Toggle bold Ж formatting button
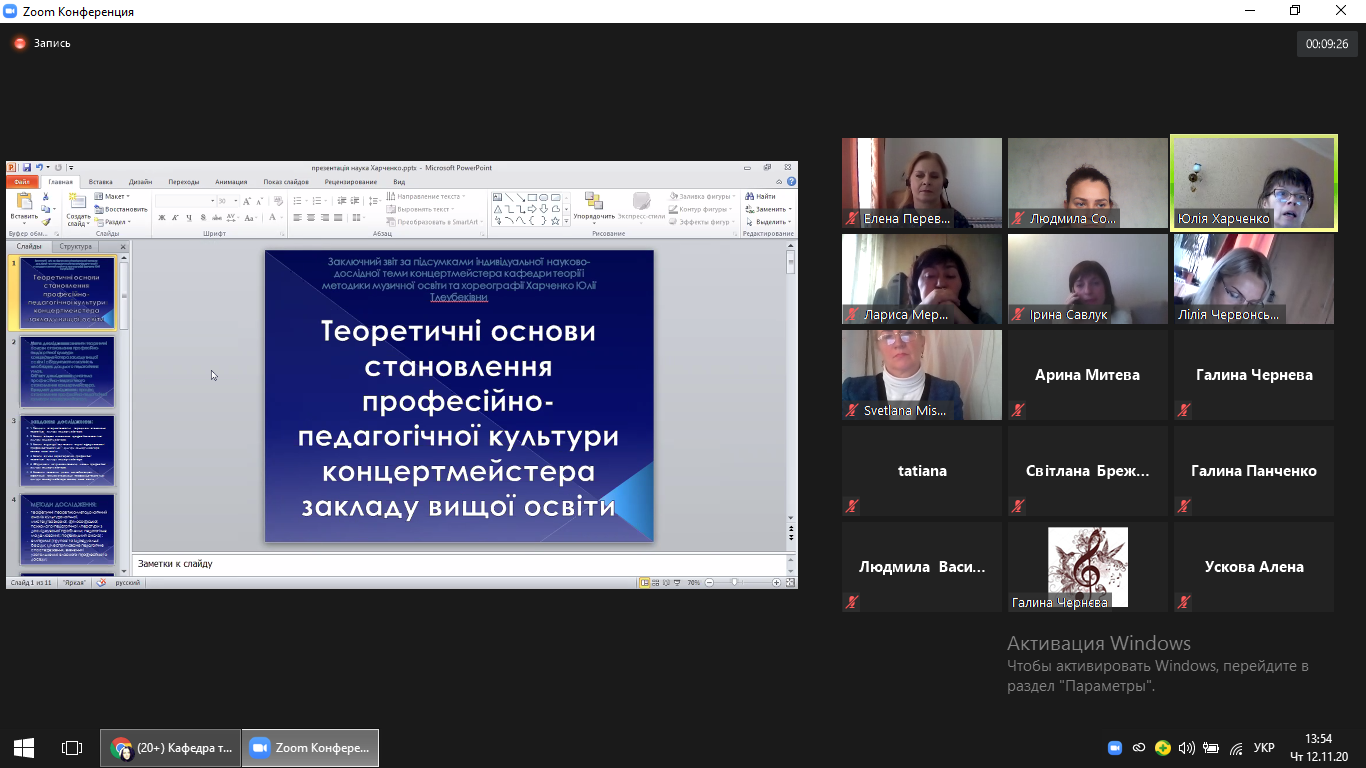The height and width of the screenshot is (768, 1366). [160, 217]
